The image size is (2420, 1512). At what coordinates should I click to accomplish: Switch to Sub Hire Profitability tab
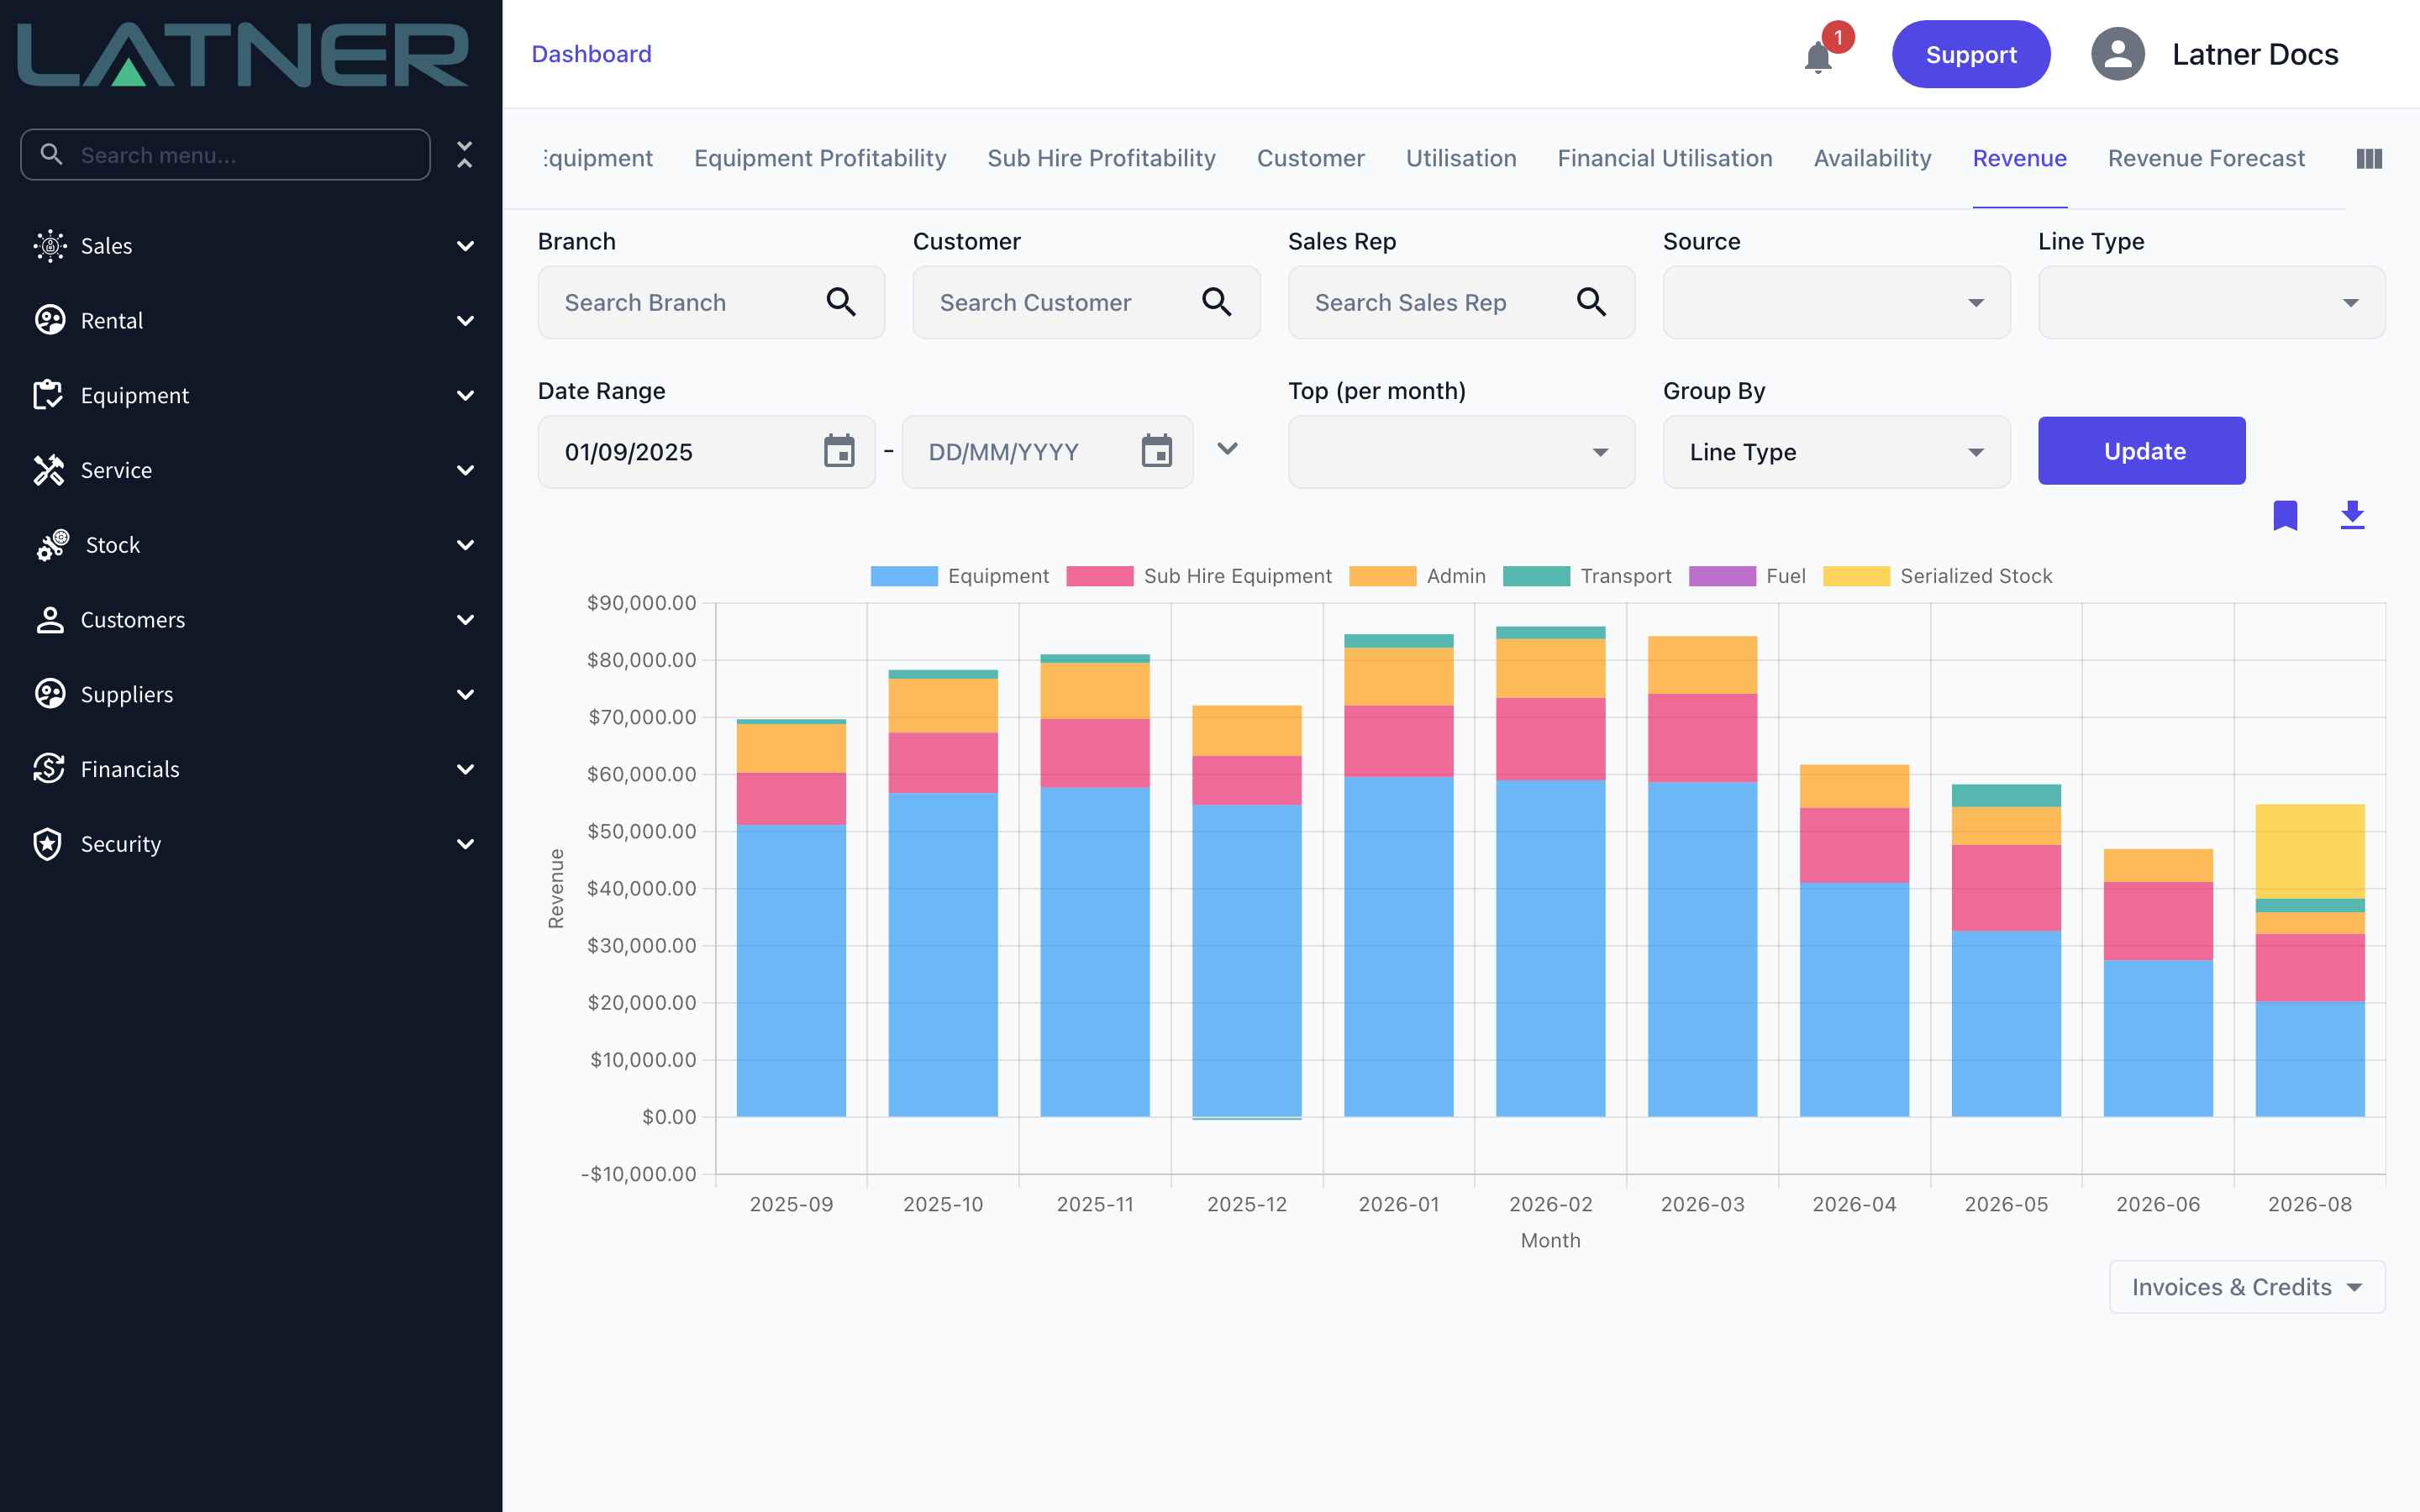tap(1101, 158)
